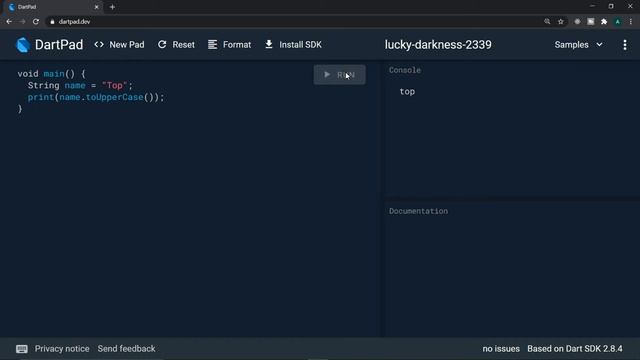Click the first extension icon next to star
This screenshot has width=640, height=360.
click(x=577, y=22)
